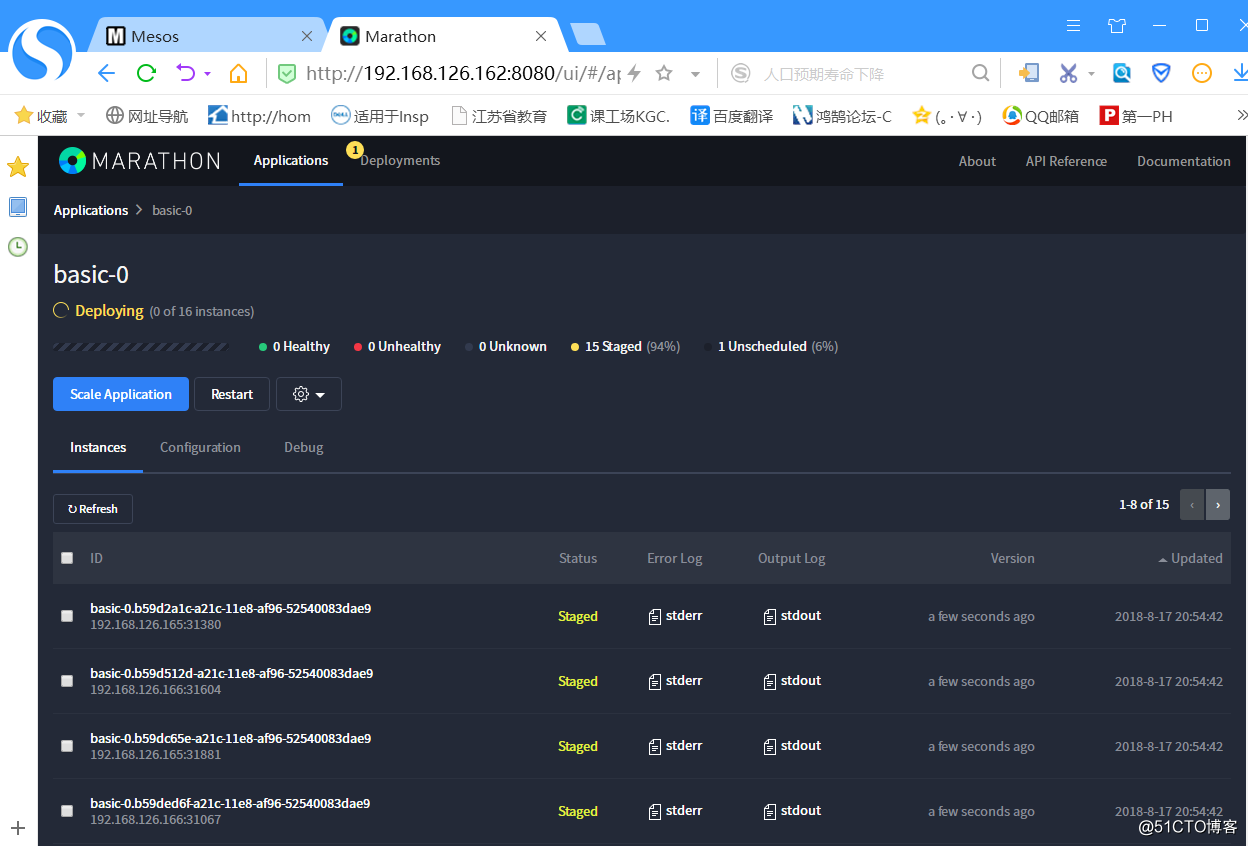Open stdout log for basic-0.b59dc65e

point(792,746)
